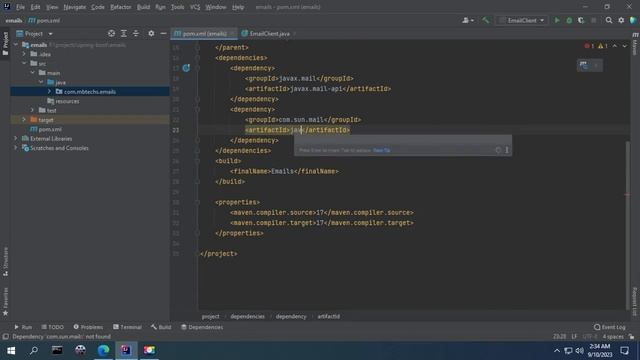The width and height of the screenshot is (640, 360).
Task: Open the VCS menu
Action: [x=195, y=7]
